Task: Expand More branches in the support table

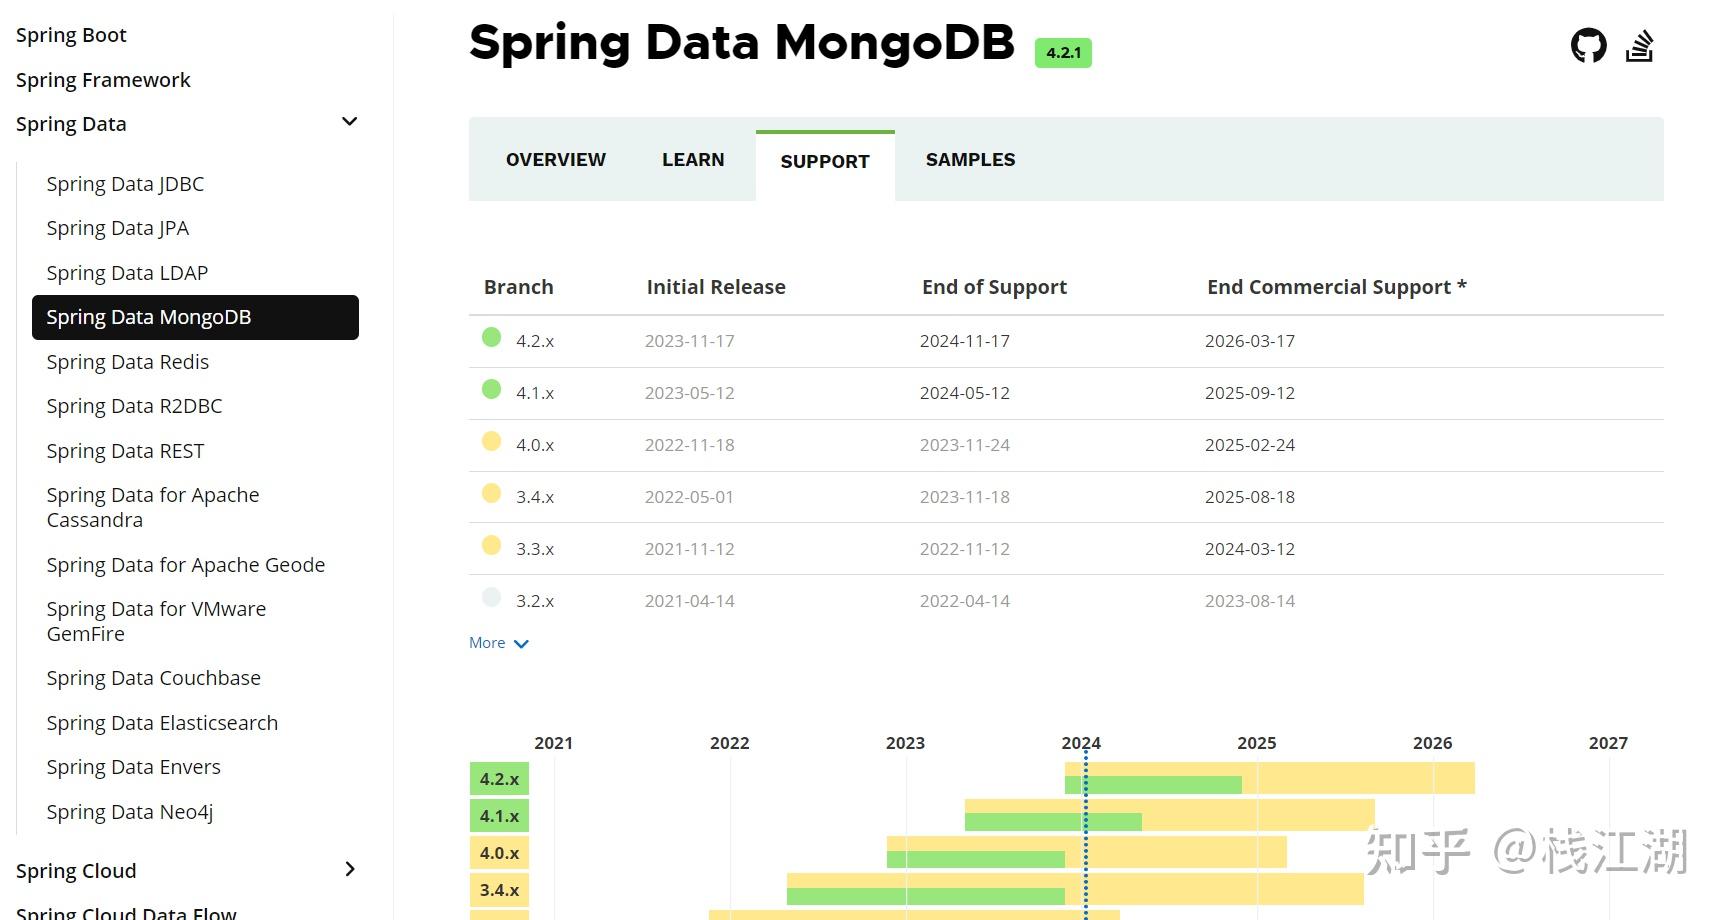Action: click(498, 643)
